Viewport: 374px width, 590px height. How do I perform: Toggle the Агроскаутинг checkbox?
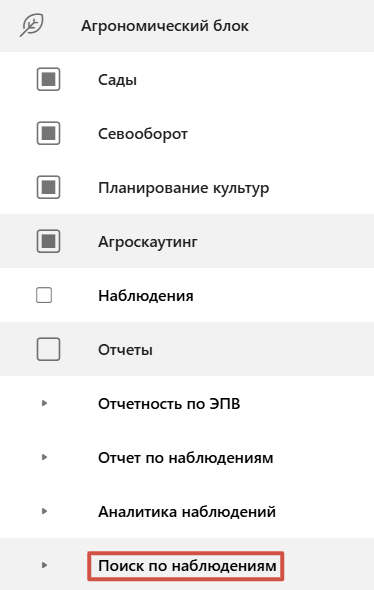48,241
